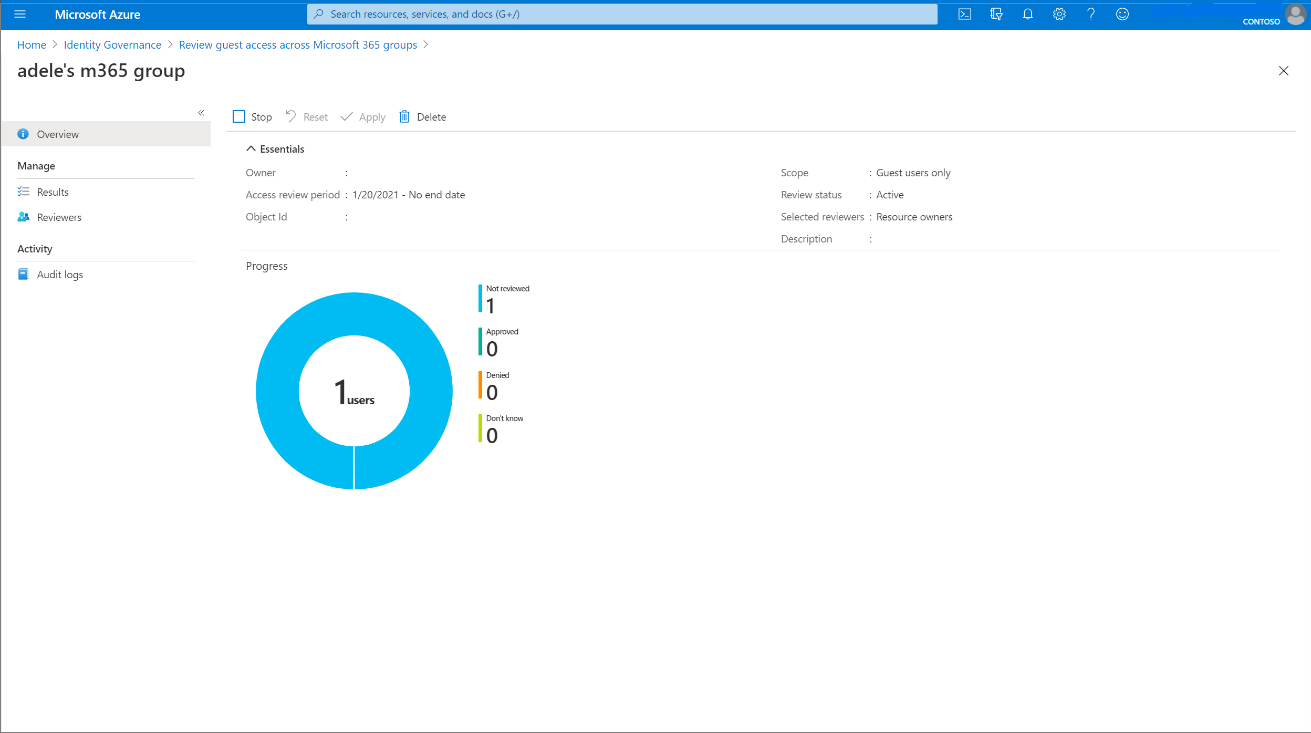
Task: Collapse the Essentials section
Action: click(x=251, y=147)
